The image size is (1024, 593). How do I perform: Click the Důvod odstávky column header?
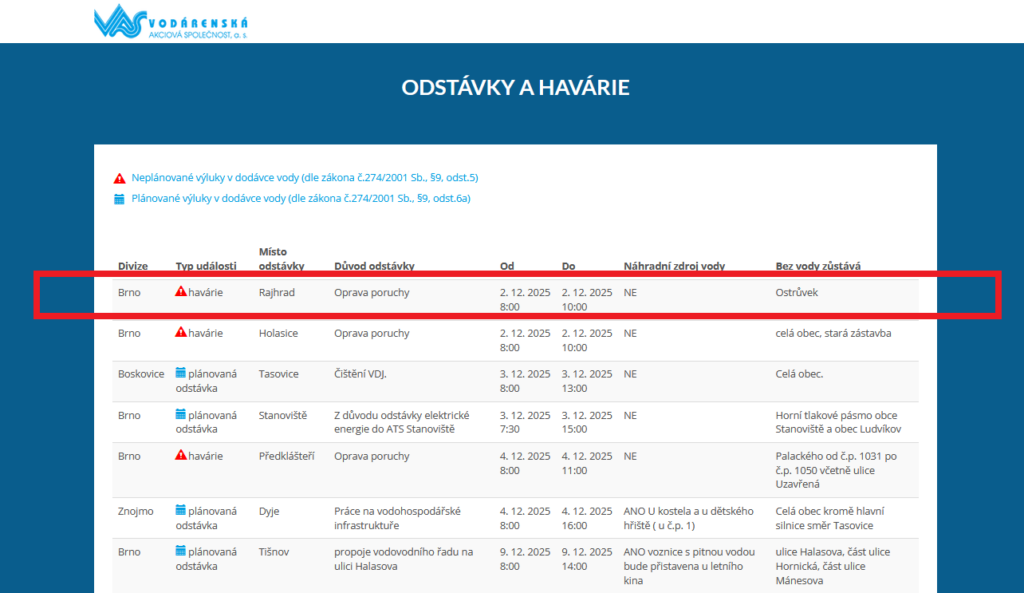[x=374, y=266]
